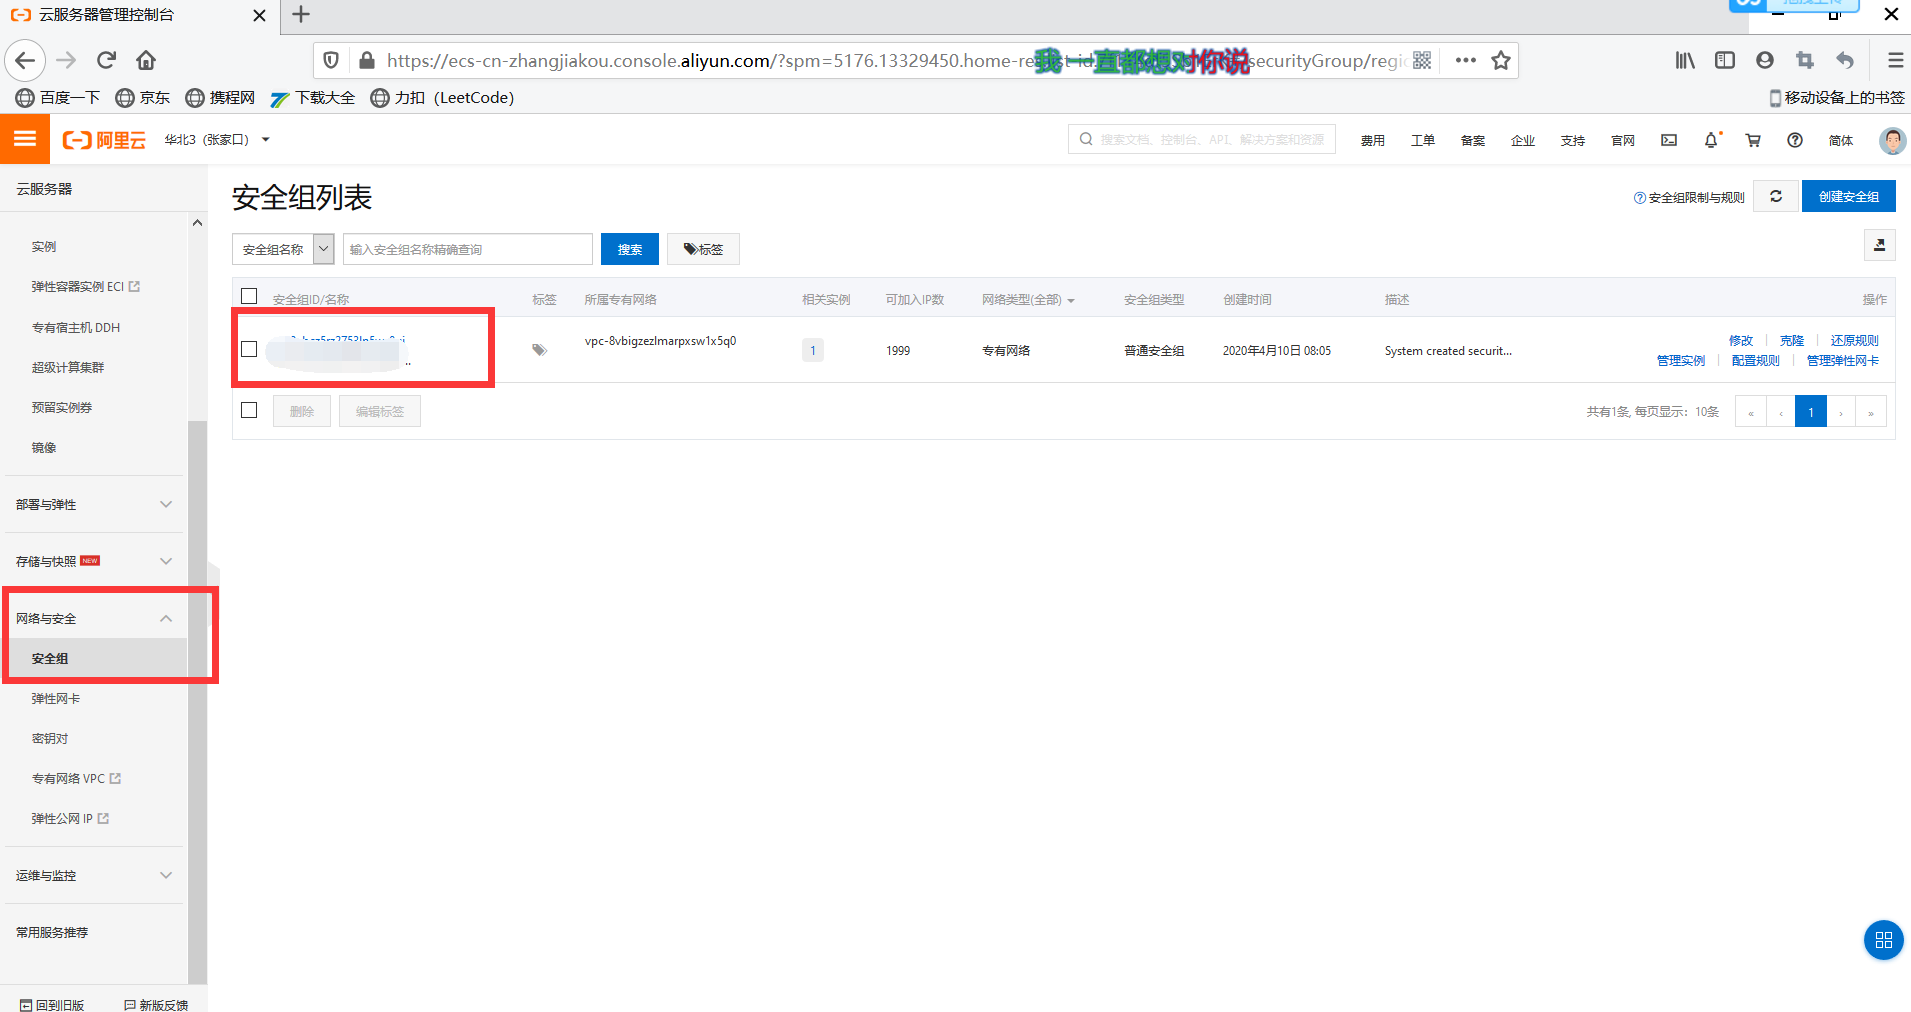This screenshot has height=1012, width=1911.
Task: Click 回到旧版 at sidebar bottom
Action: (x=52, y=1004)
